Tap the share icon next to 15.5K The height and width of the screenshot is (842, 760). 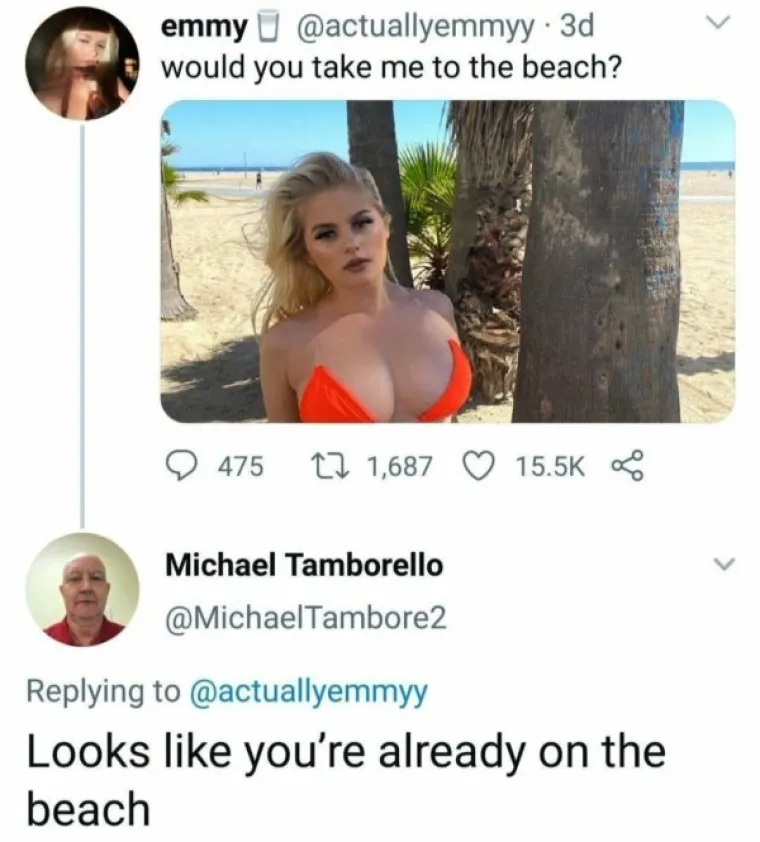pos(627,466)
